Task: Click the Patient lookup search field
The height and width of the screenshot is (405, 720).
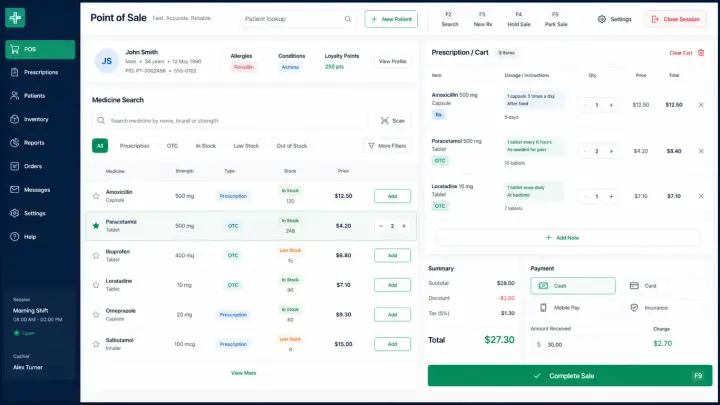Action: click(x=298, y=19)
